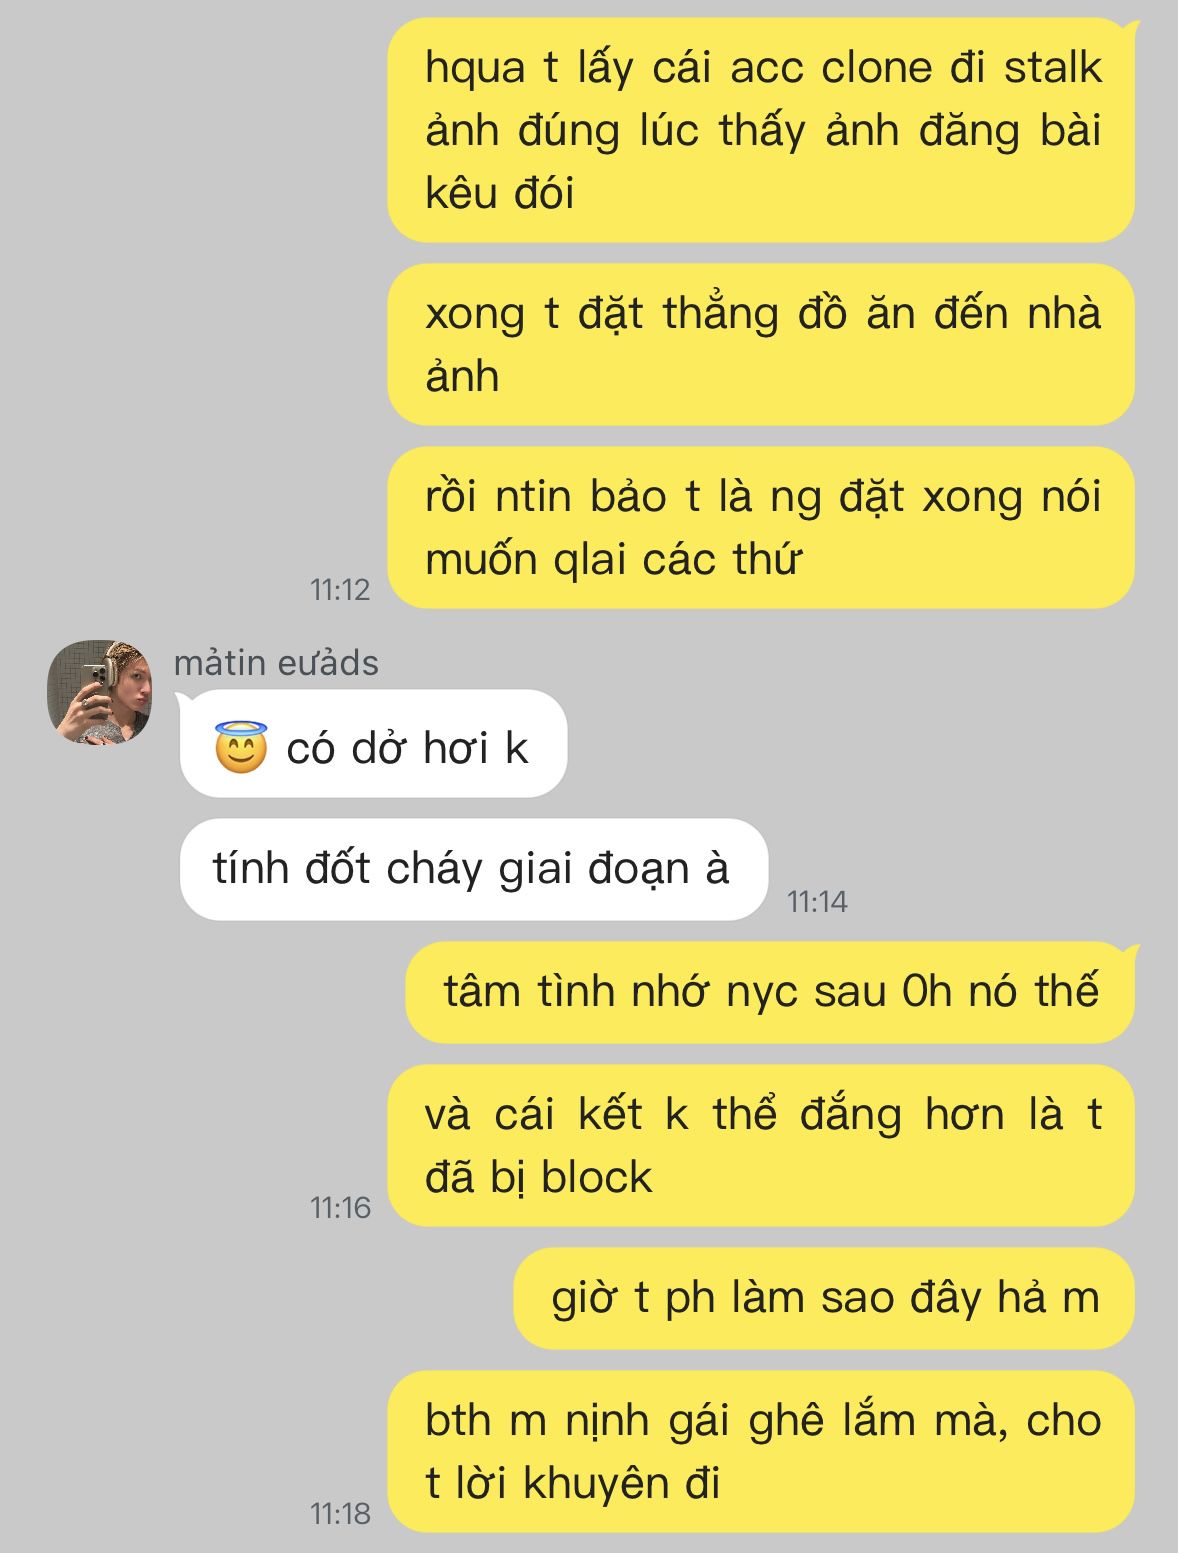Tap the 'giờ t ph làm sao đây hả m' bubble
Image resolution: width=1178 pixels, height=1553 pixels.
pyautogui.click(x=824, y=1298)
